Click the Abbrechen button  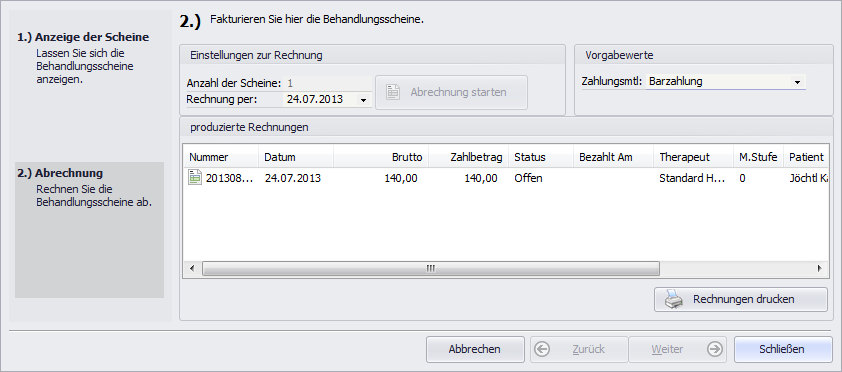tap(475, 349)
